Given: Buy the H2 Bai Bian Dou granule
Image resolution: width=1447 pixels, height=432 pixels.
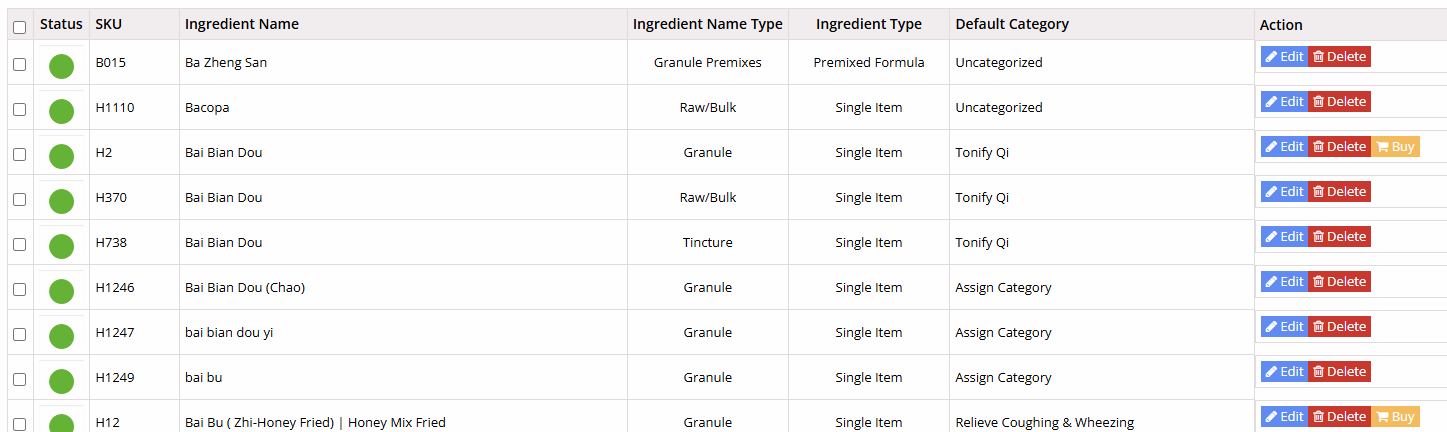Looking at the screenshot, I should pos(1395,147).
